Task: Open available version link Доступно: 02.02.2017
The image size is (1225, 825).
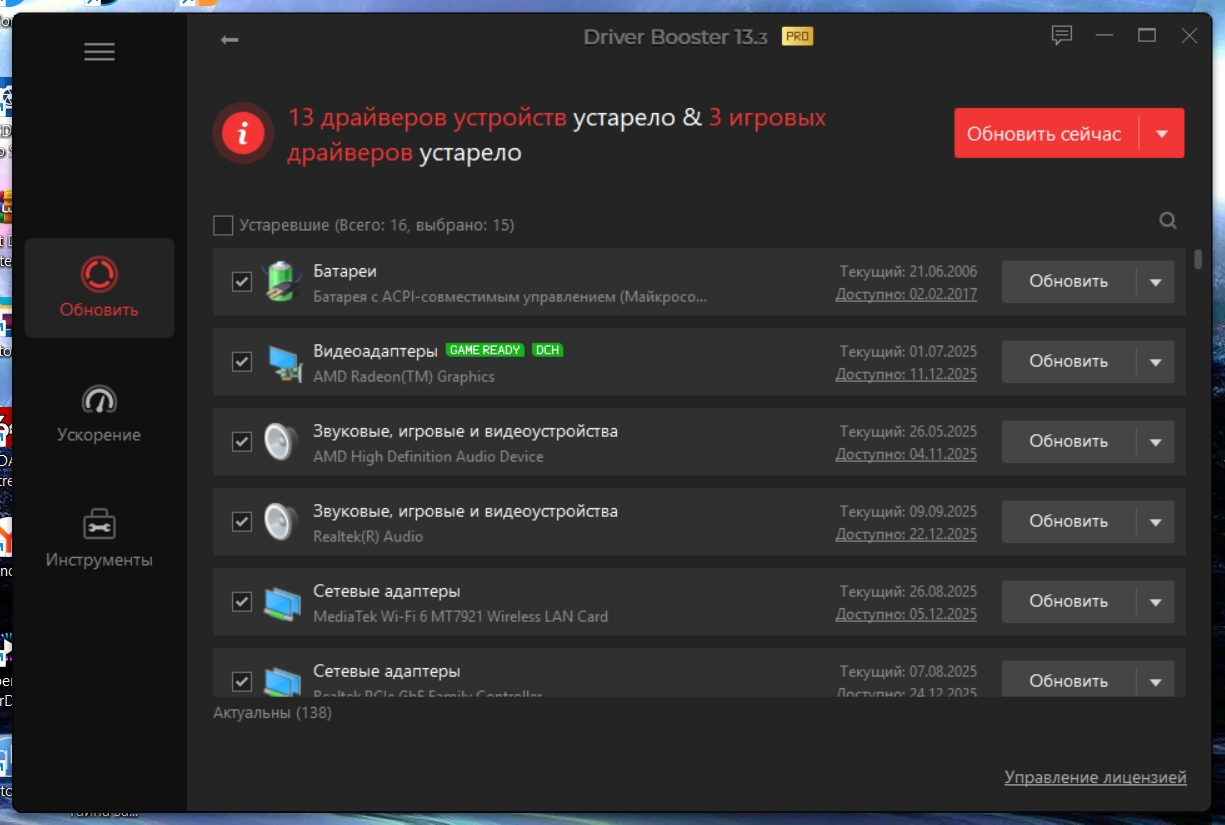Action: (x=906, y=294)
